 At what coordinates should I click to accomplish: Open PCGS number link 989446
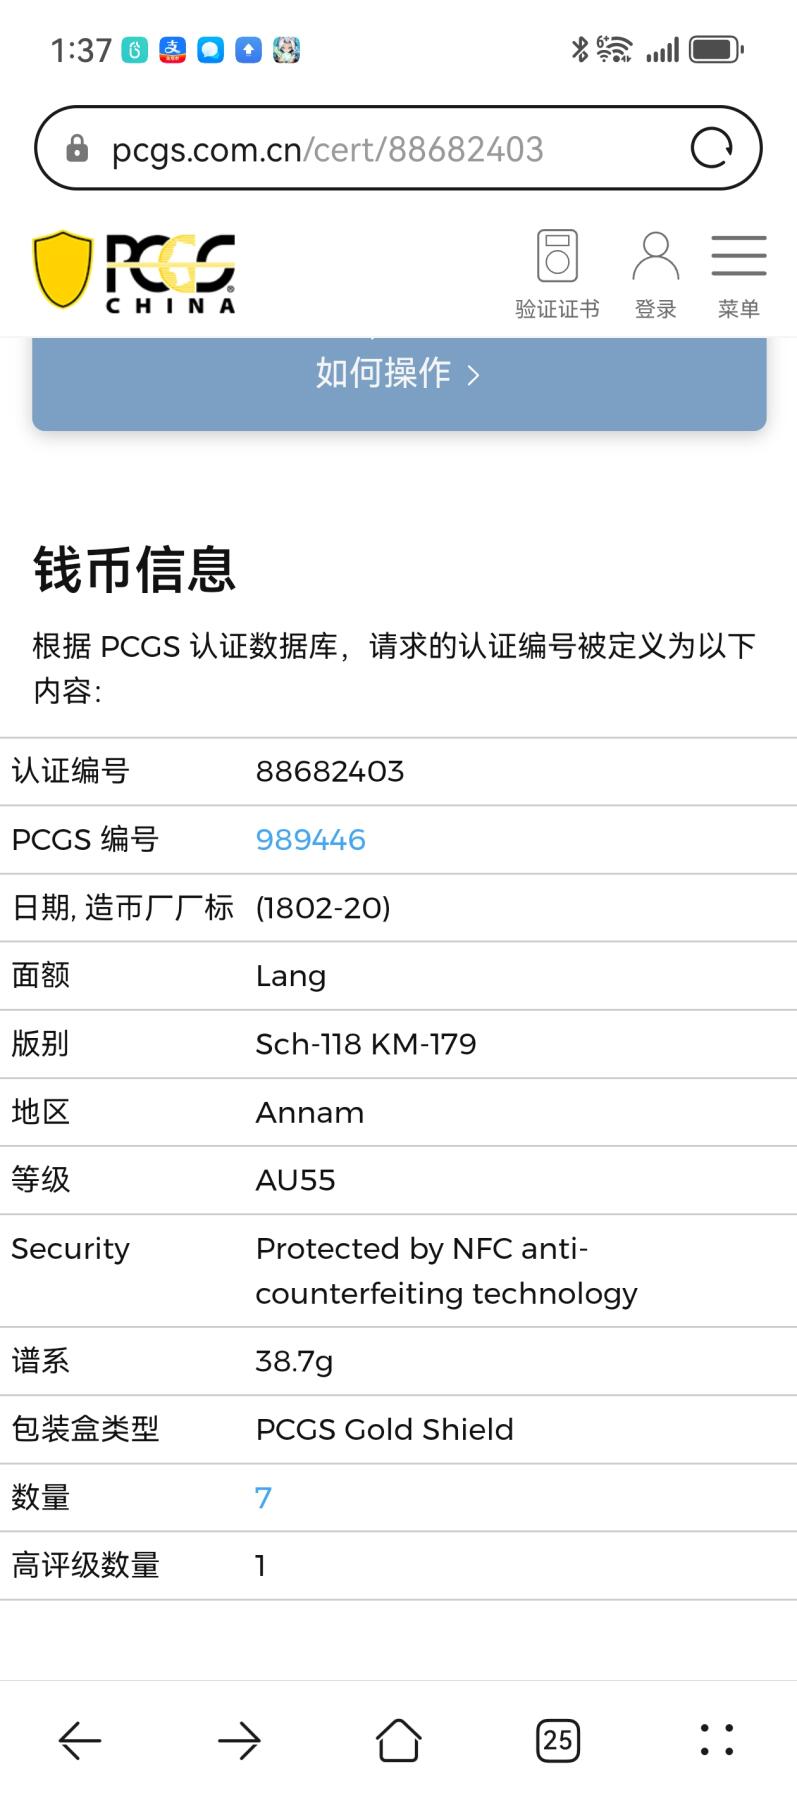(x=311, y=840)
